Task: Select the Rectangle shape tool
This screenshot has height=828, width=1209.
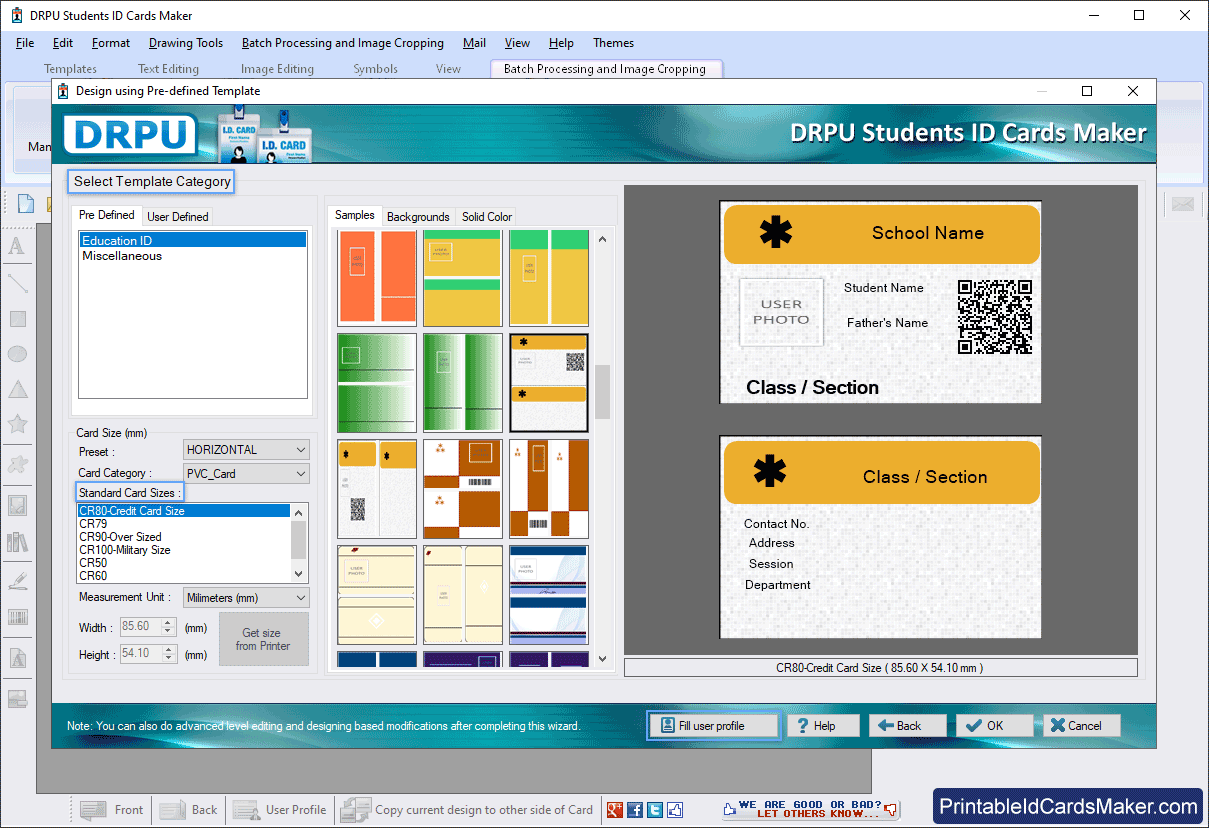Action: [x=17, y=319]
